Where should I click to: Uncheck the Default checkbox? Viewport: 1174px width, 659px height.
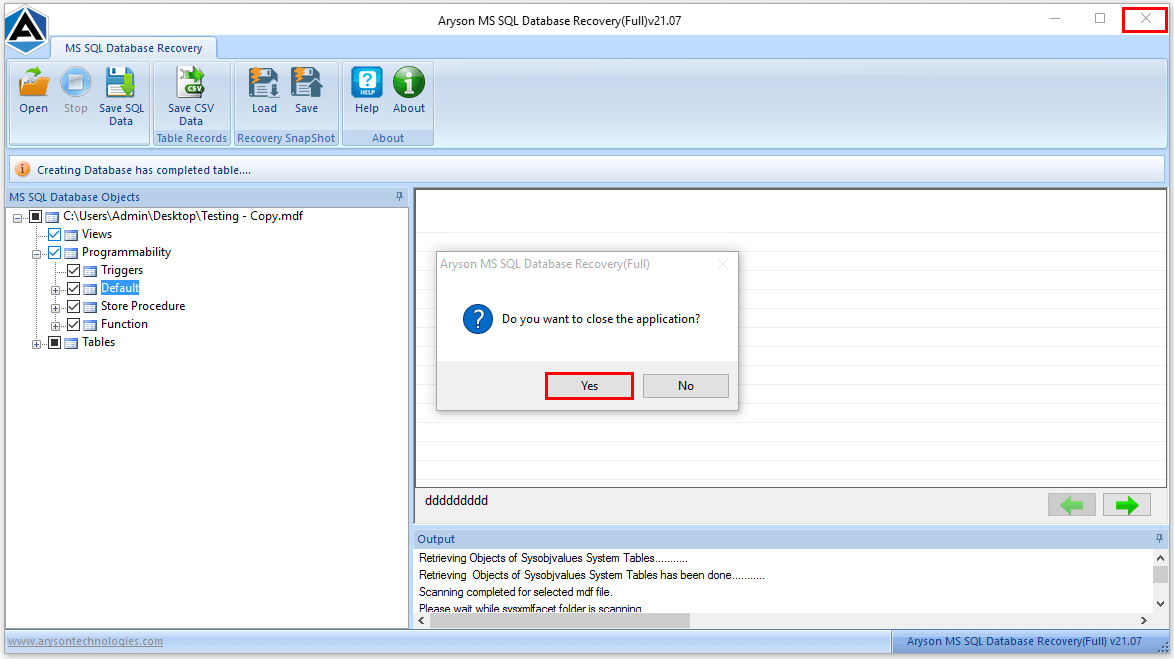tap(73, 288)
